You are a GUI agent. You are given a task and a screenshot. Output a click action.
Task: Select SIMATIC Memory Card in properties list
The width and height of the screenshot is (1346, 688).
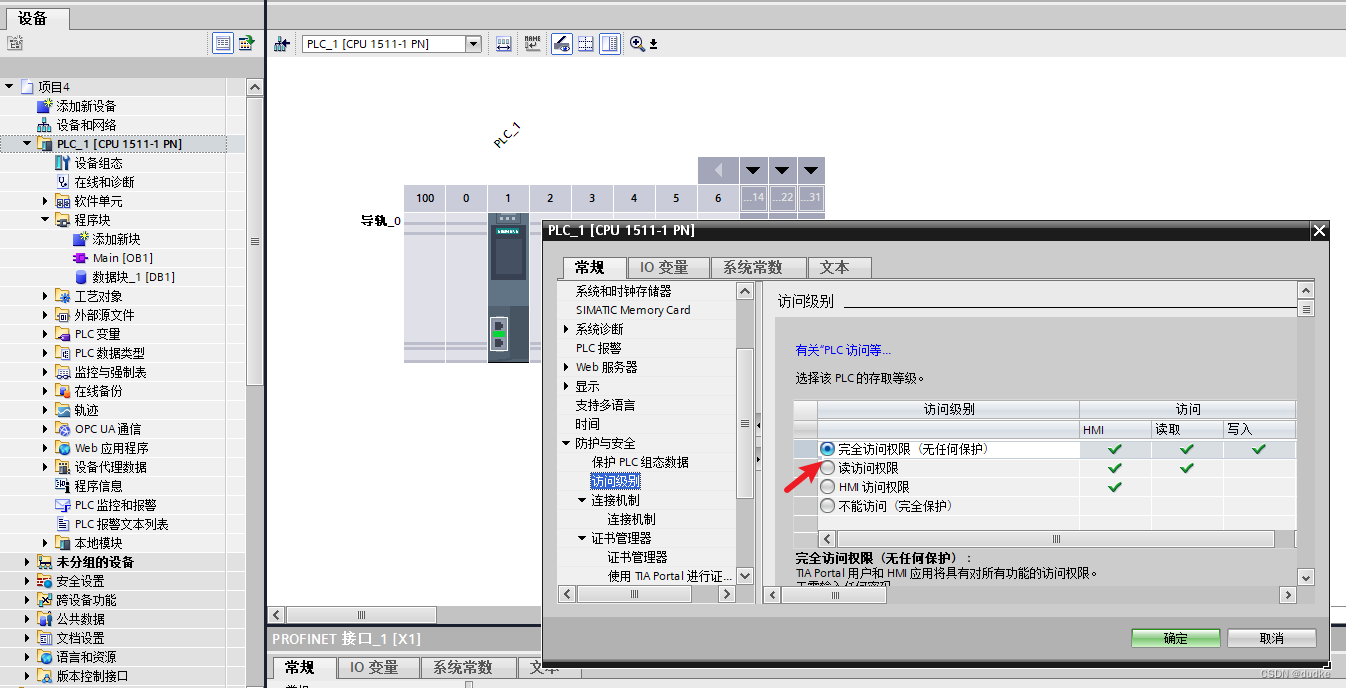pyautogui.click(x=633, y=310)
